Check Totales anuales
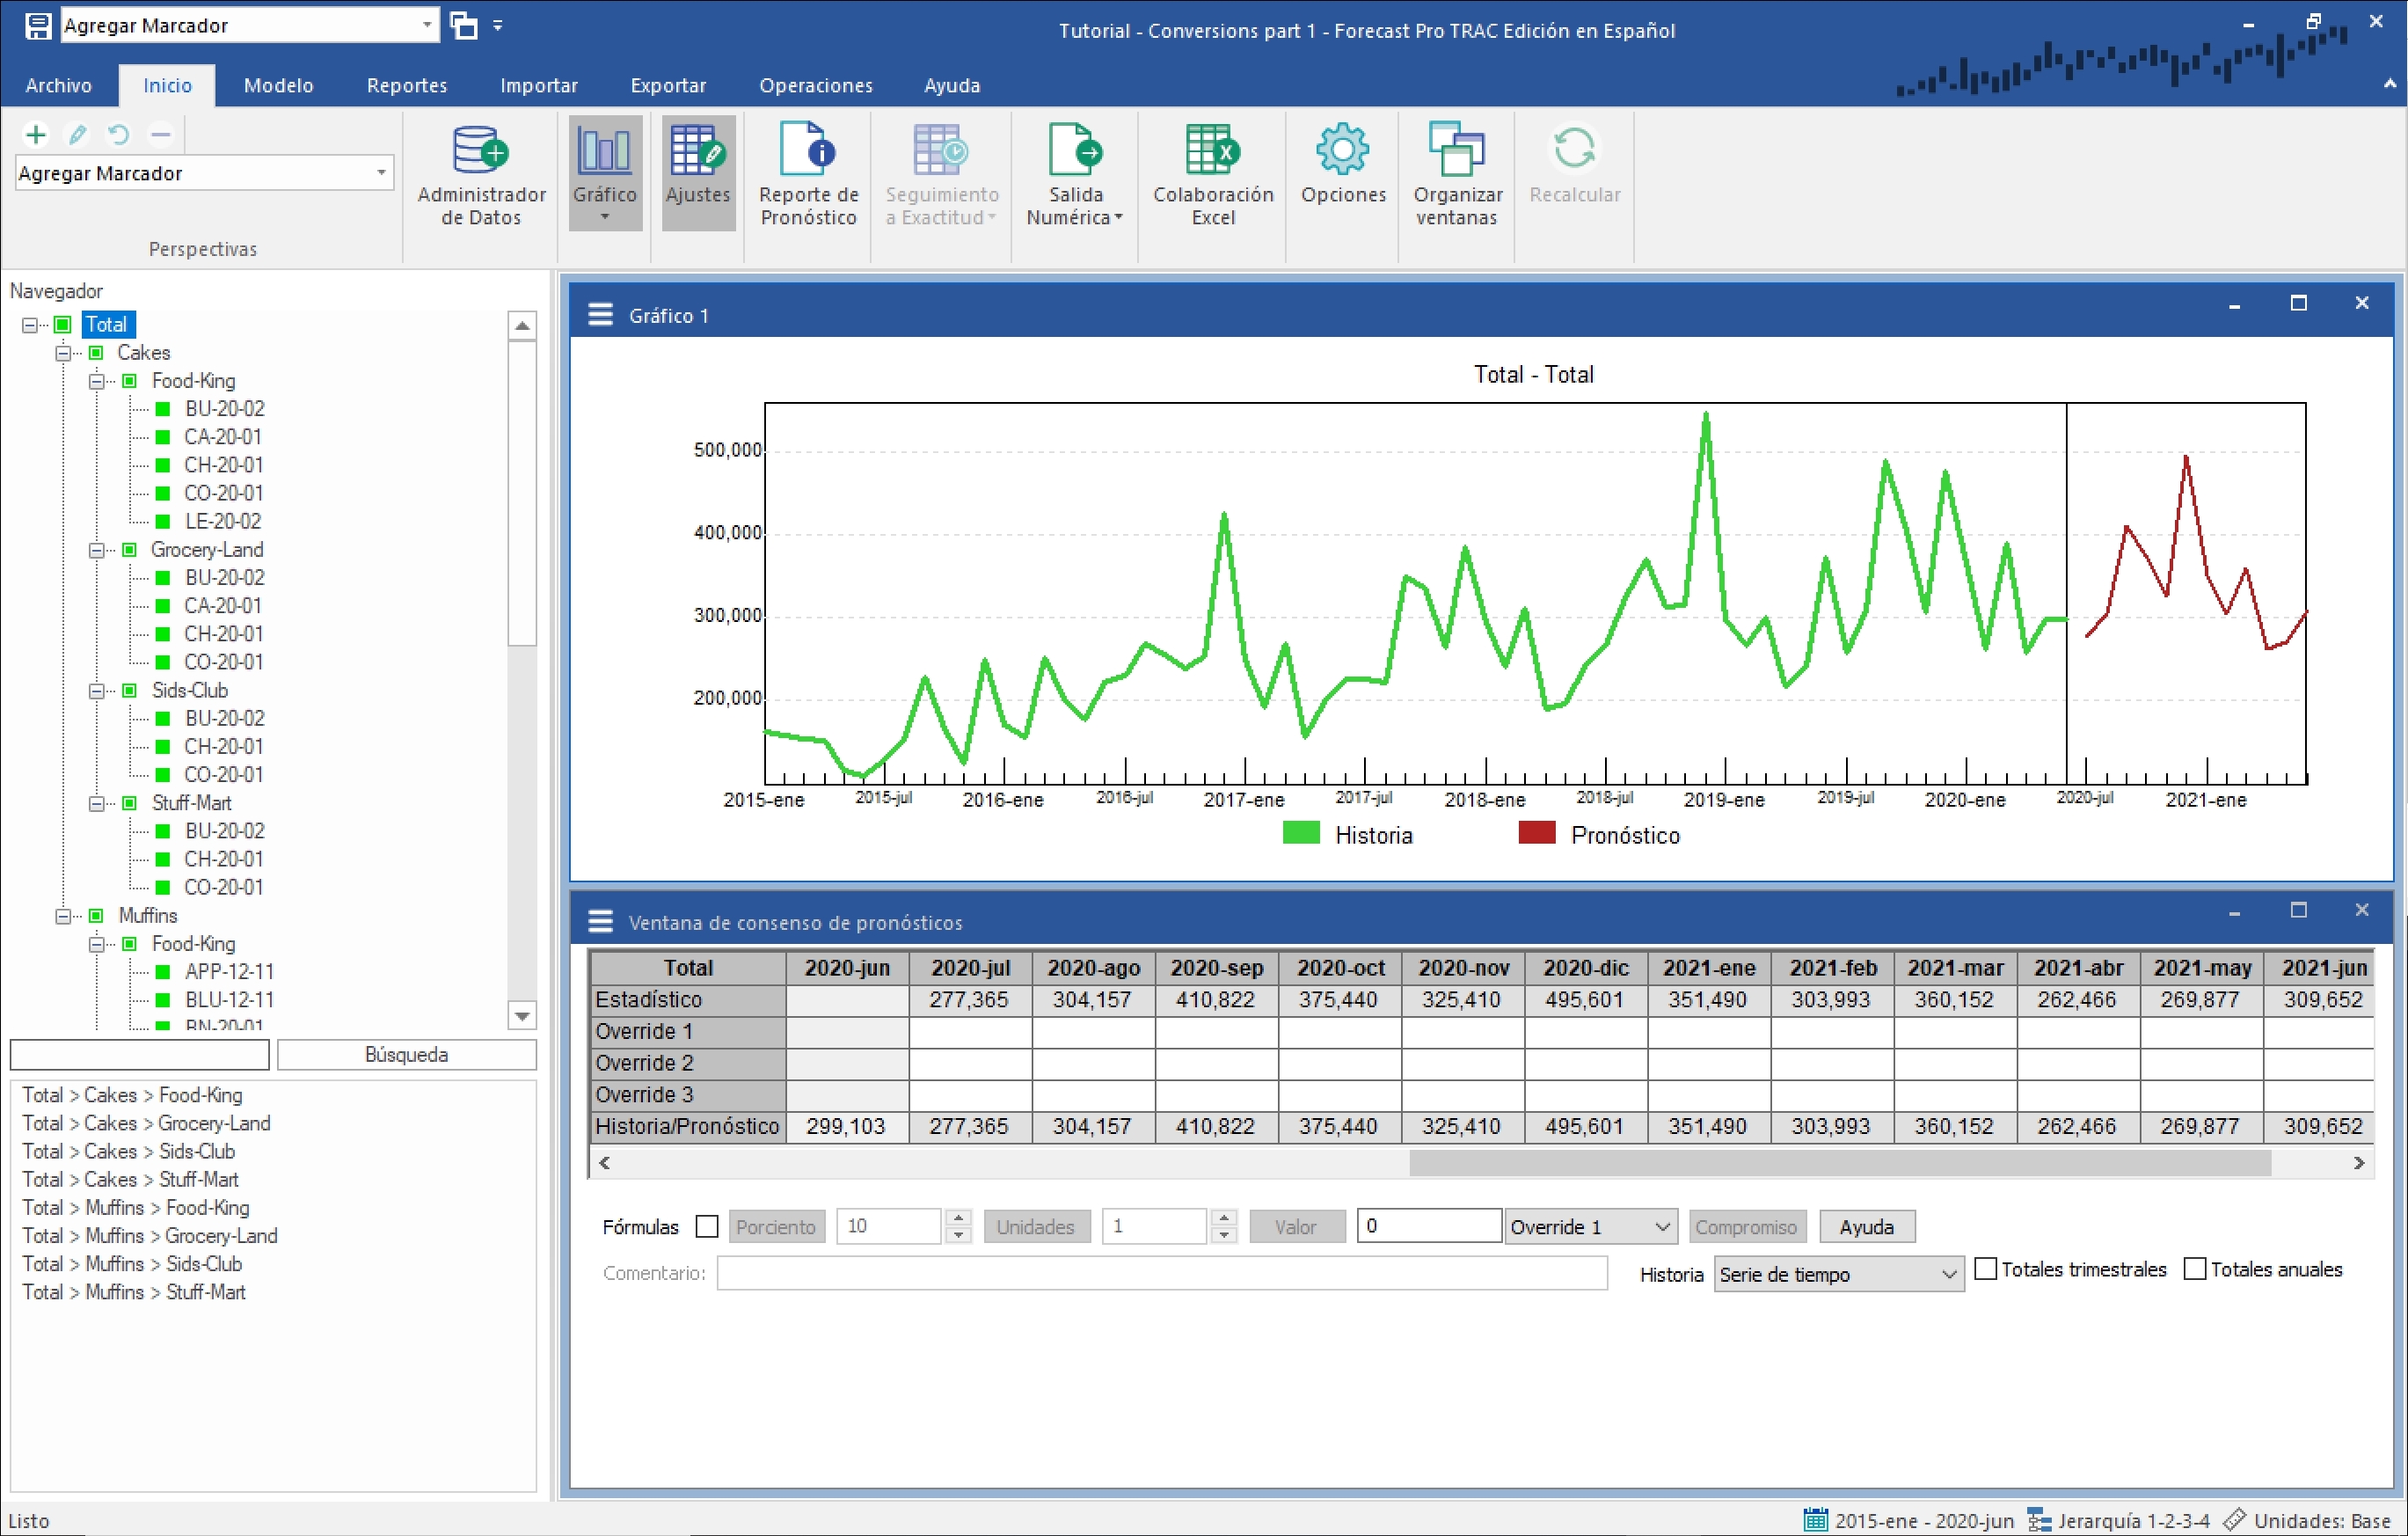The width and height of the screenshot is (2408, 1536). click(2194, 1269)
